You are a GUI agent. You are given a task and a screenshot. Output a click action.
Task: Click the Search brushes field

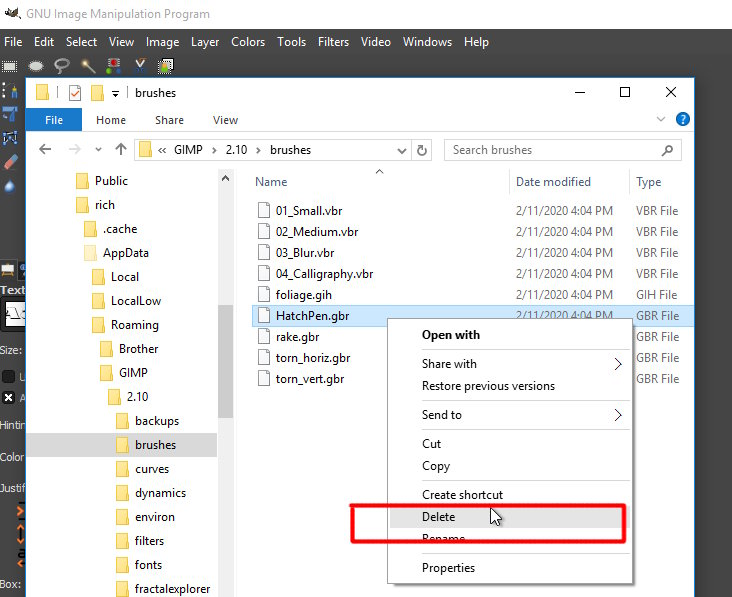click(550, 150)
